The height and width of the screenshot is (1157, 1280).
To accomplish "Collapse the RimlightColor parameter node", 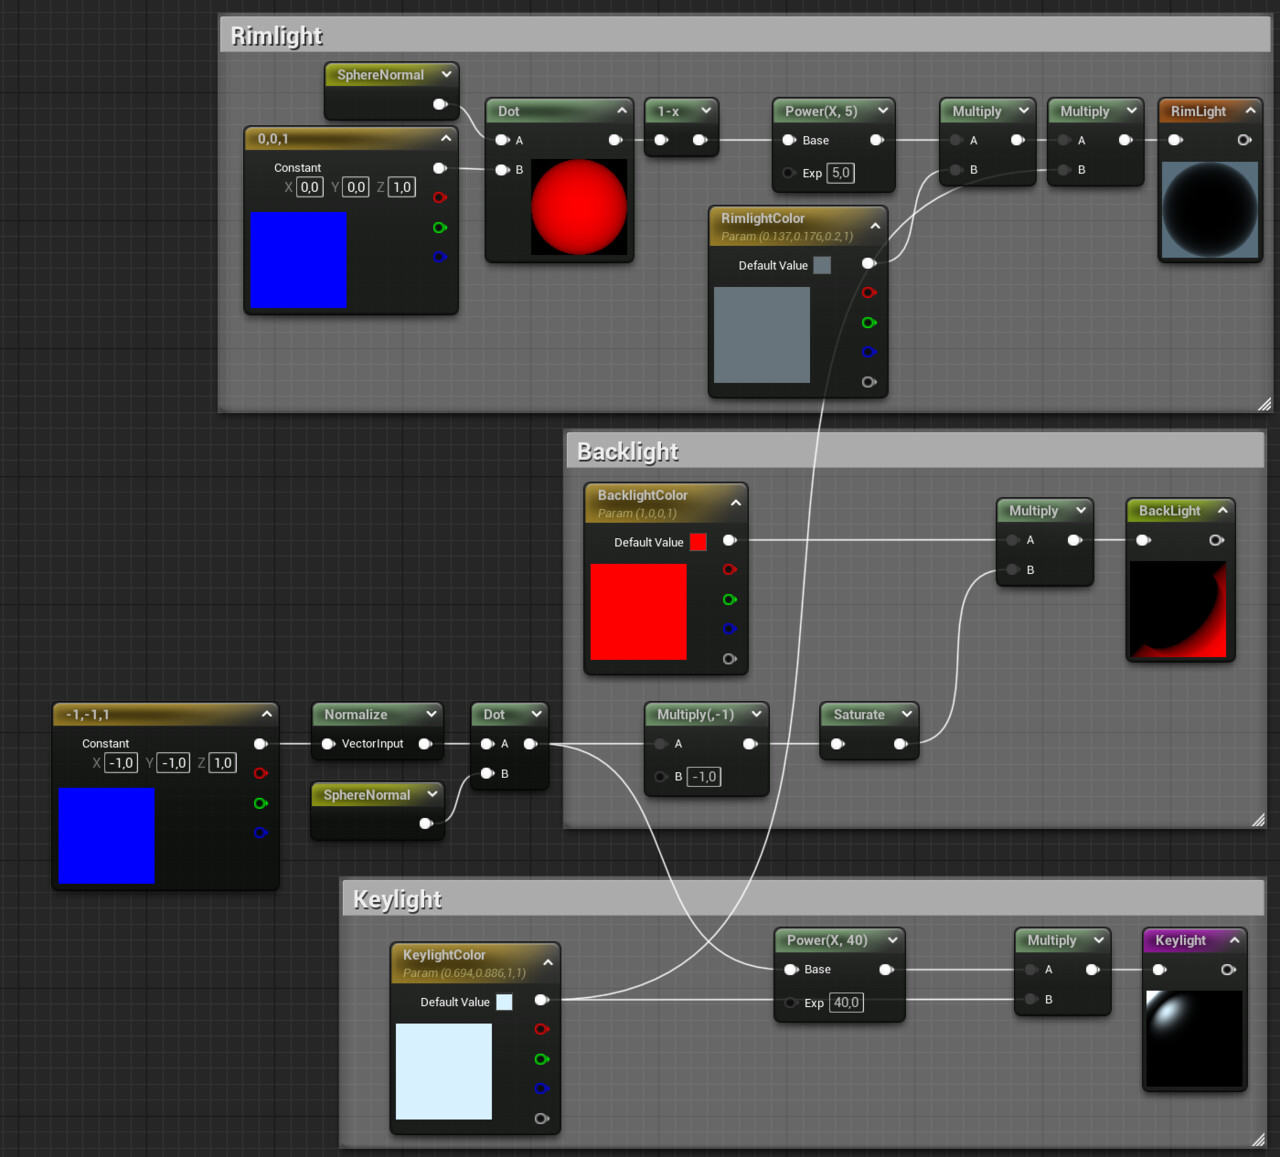I will click(875, 225).
